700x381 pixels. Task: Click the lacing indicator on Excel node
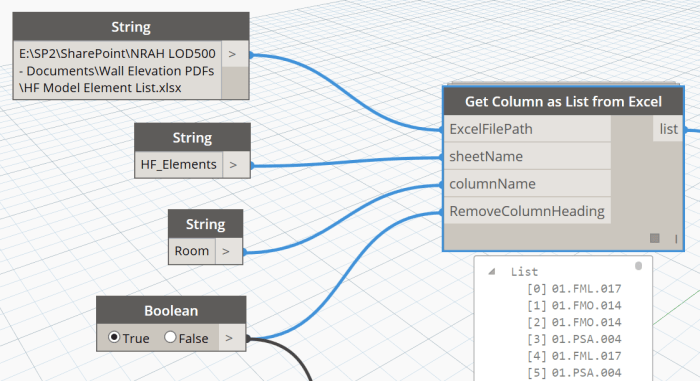676,239
